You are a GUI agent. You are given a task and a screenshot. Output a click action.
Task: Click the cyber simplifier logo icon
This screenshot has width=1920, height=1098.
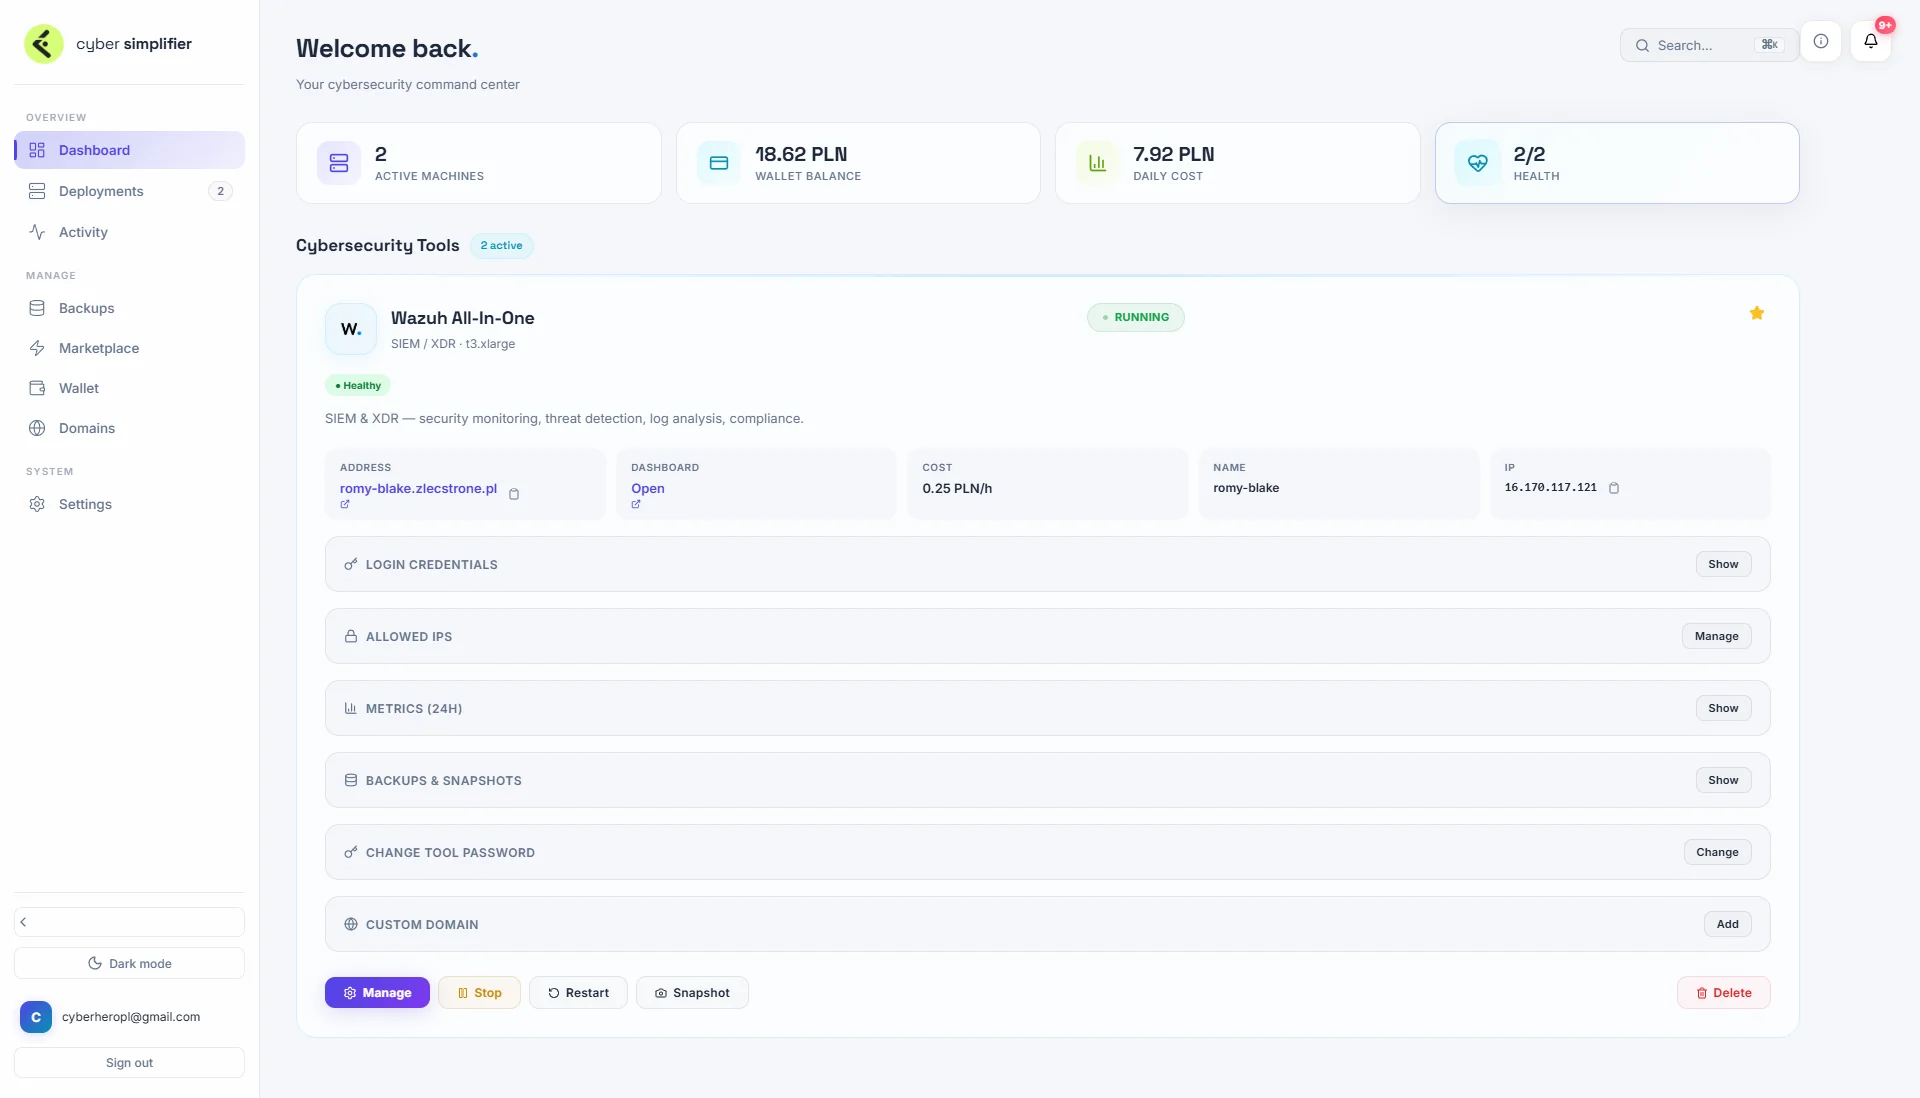click(43, 44)
